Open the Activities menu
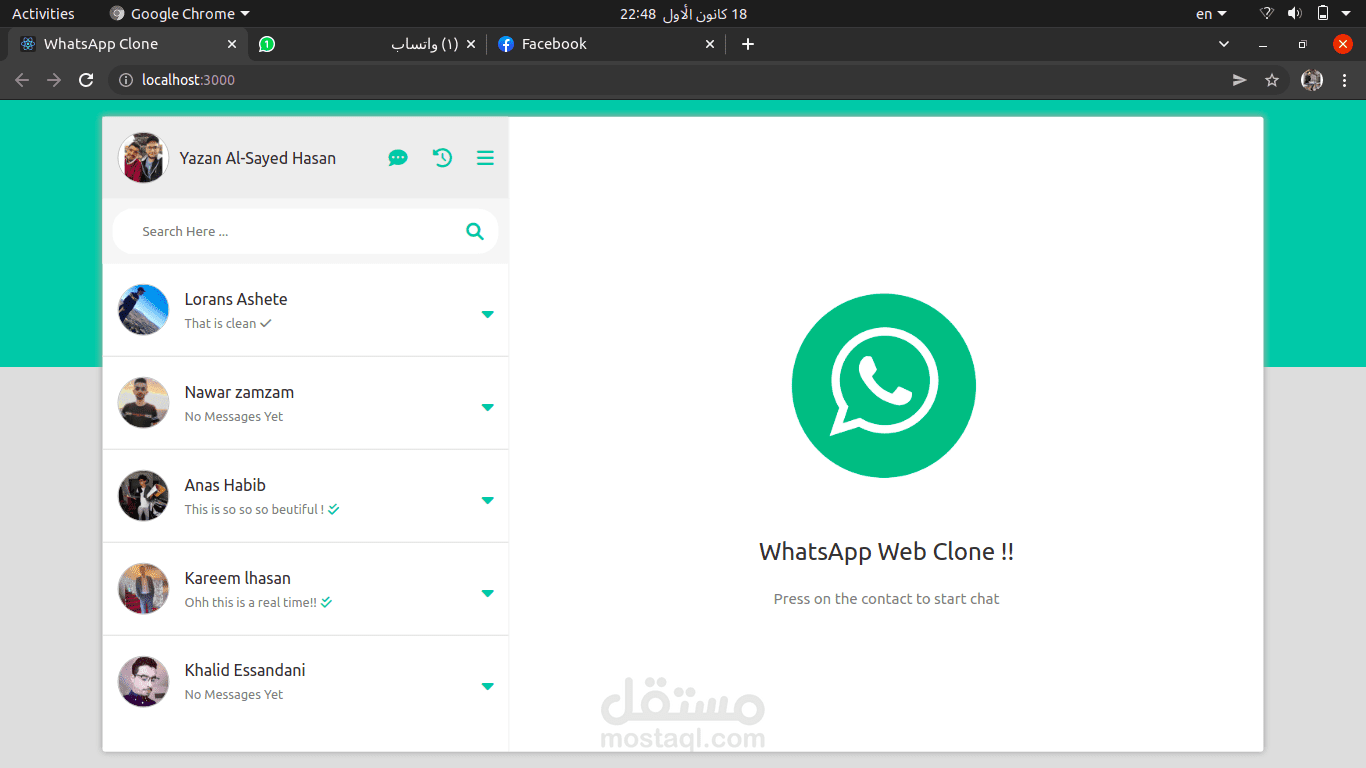The width and height of the screenshot is (1366, 768). tap(43, 13)
